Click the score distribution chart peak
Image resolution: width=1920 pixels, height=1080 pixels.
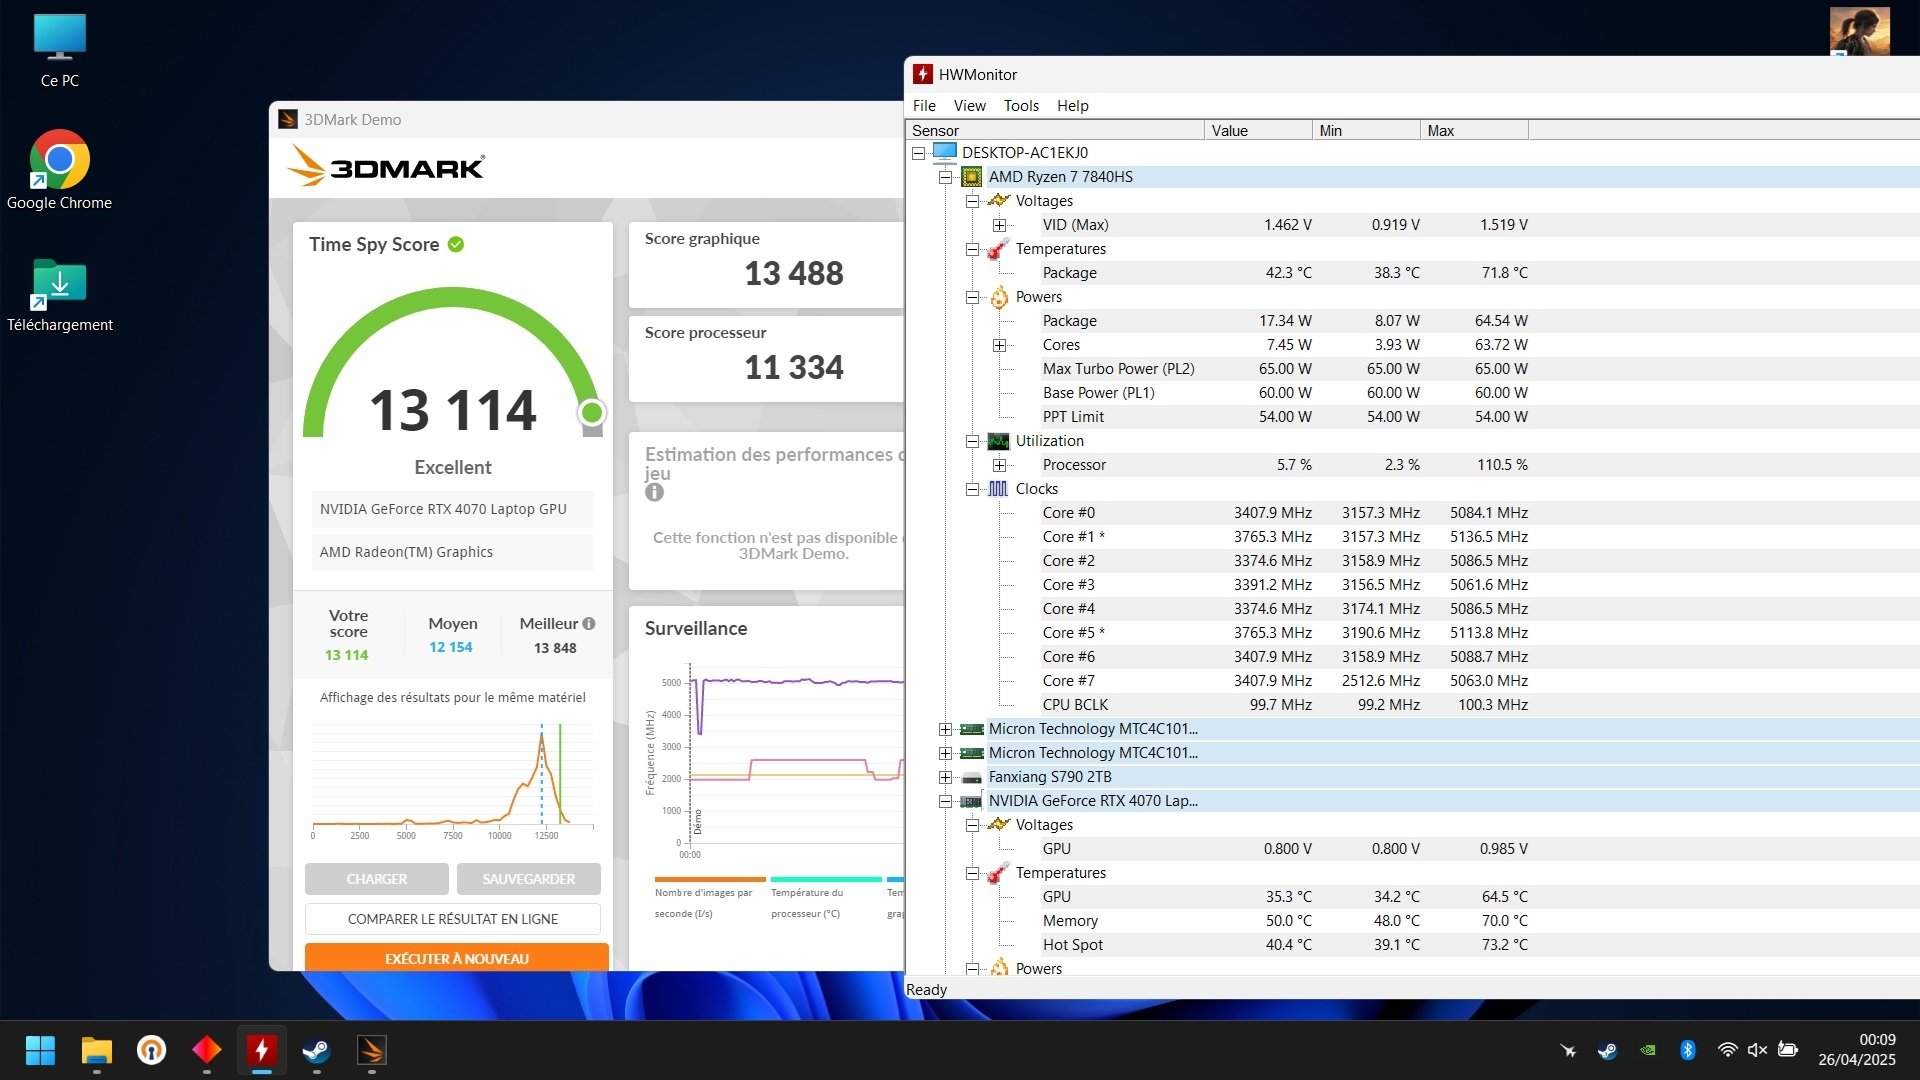click(x=542, y=738)
